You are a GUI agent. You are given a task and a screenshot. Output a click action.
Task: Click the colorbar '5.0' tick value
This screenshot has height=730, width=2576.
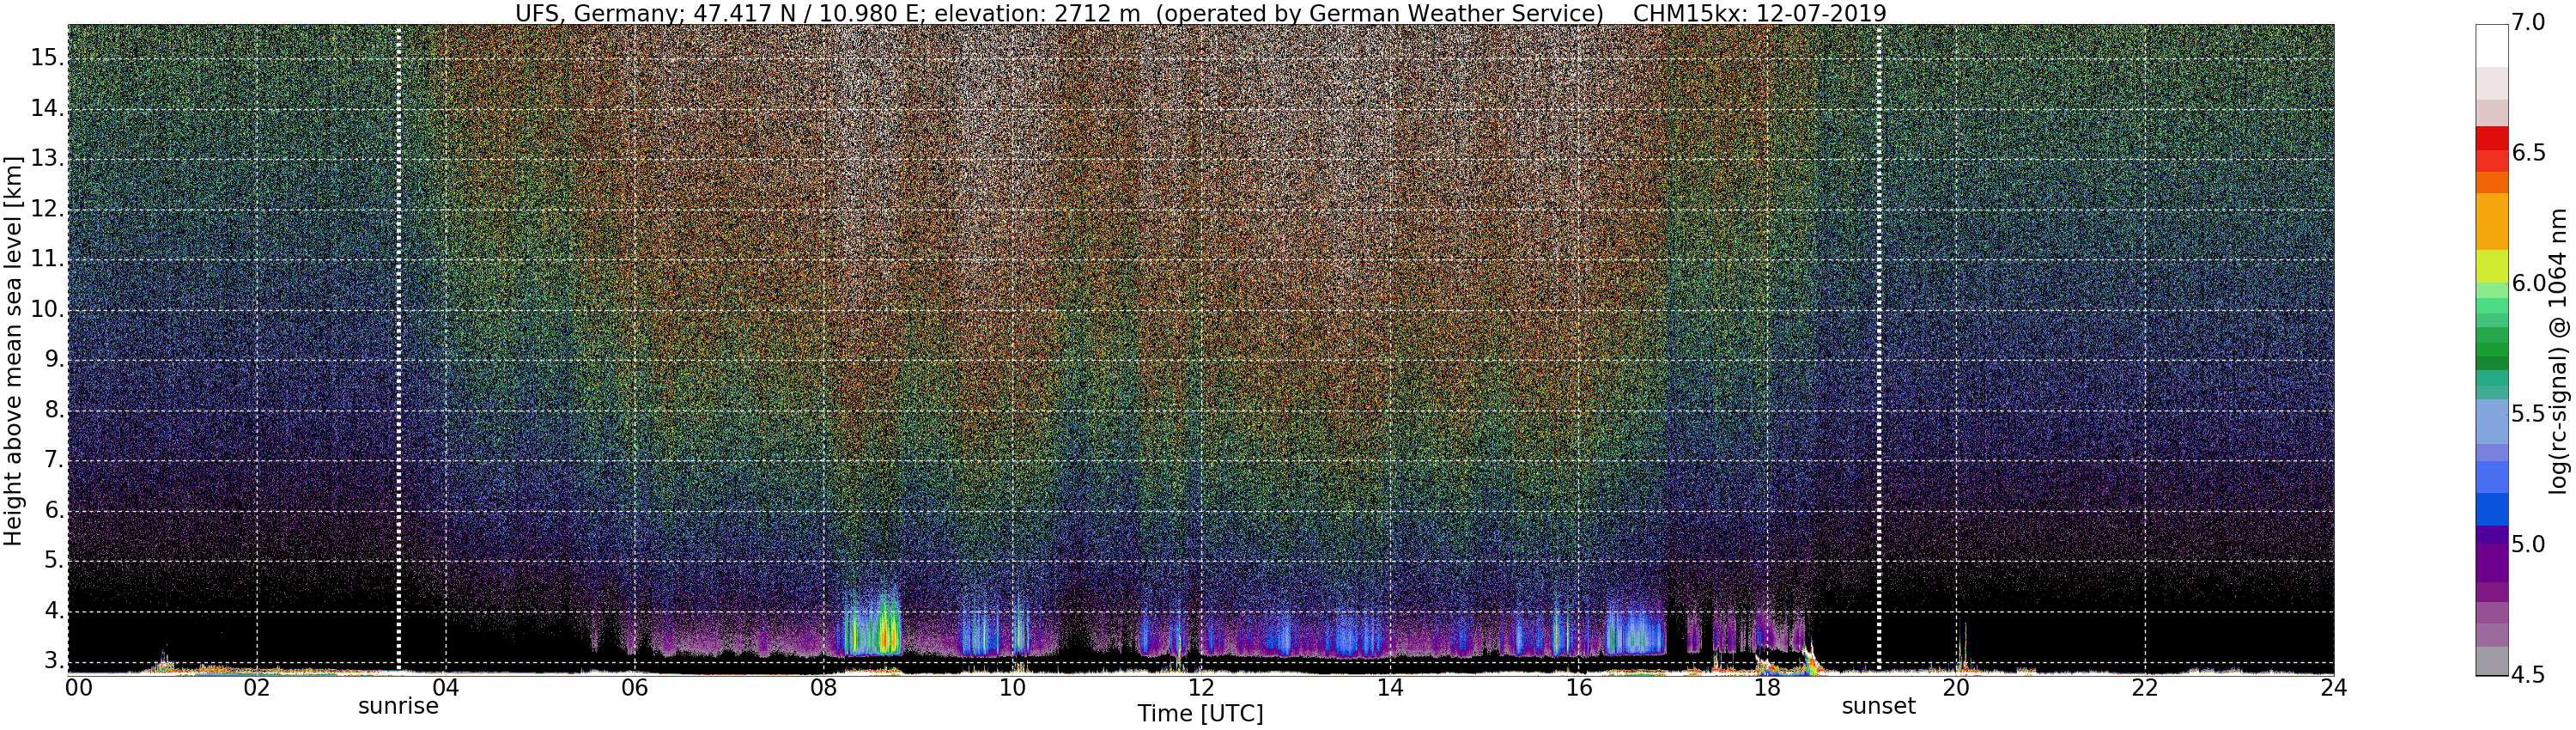pyautogui.click(x=2528, y=545)
